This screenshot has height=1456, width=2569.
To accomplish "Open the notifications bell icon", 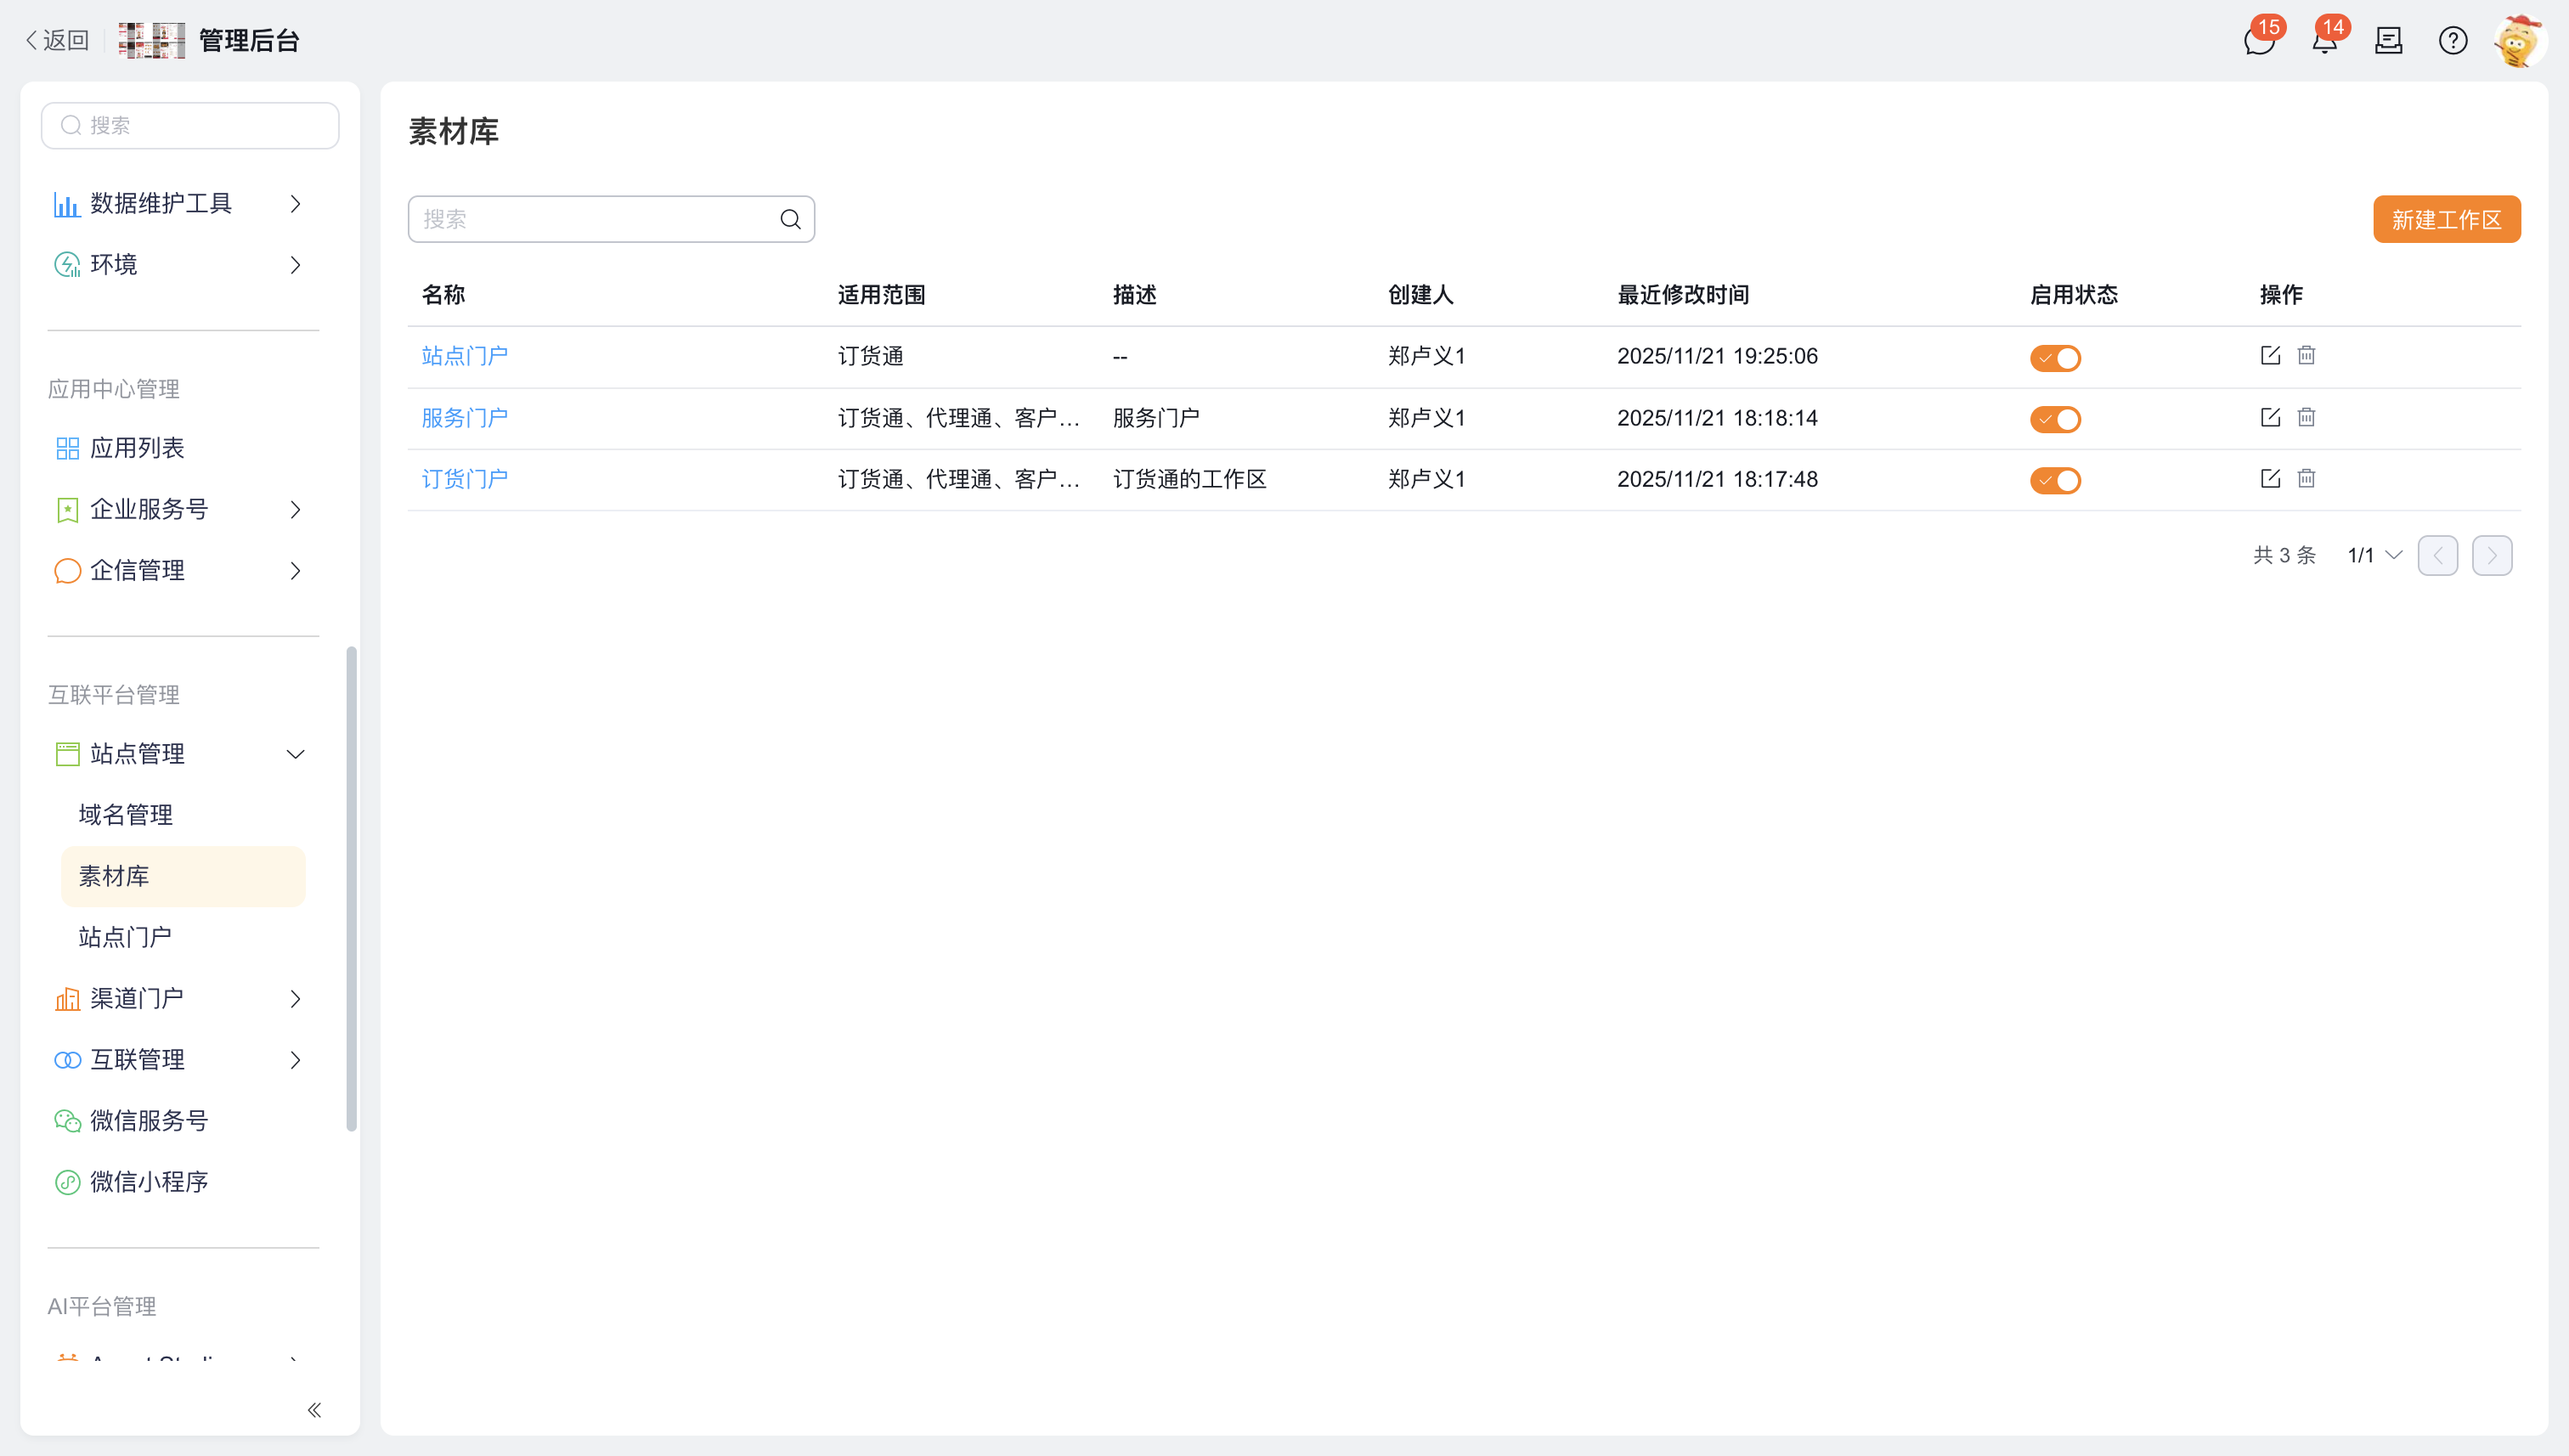I will tap(2324, 41).
